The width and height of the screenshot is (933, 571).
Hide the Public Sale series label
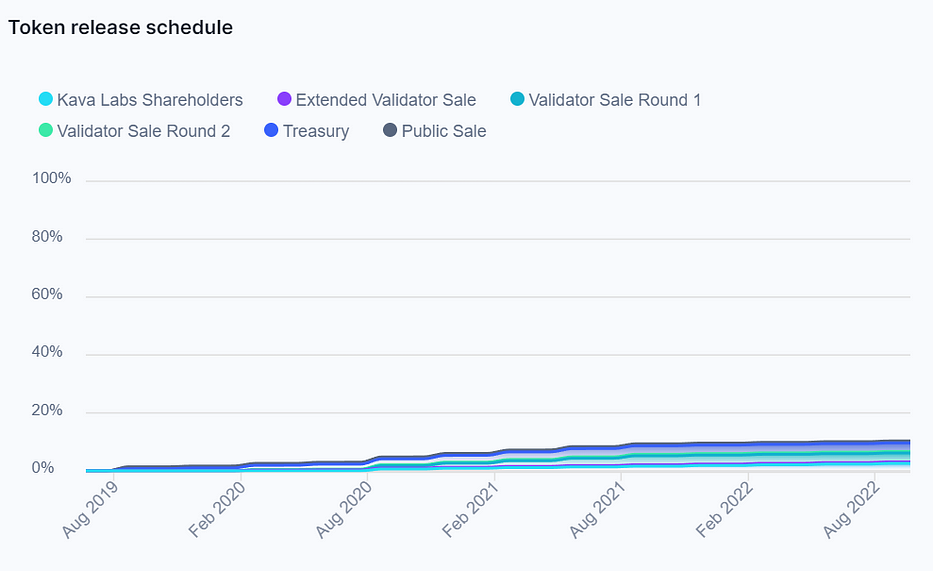tap(444, 131)
